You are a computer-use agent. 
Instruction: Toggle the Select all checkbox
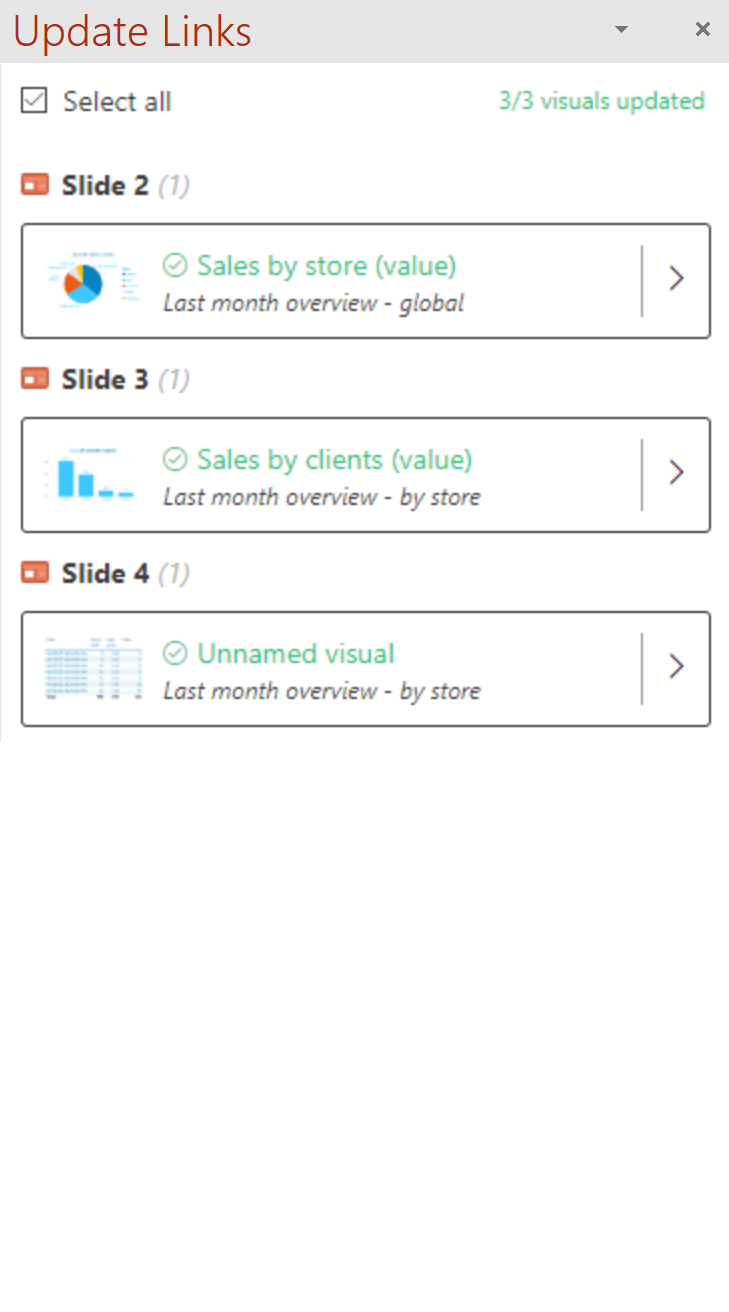[x=34, y=101]
